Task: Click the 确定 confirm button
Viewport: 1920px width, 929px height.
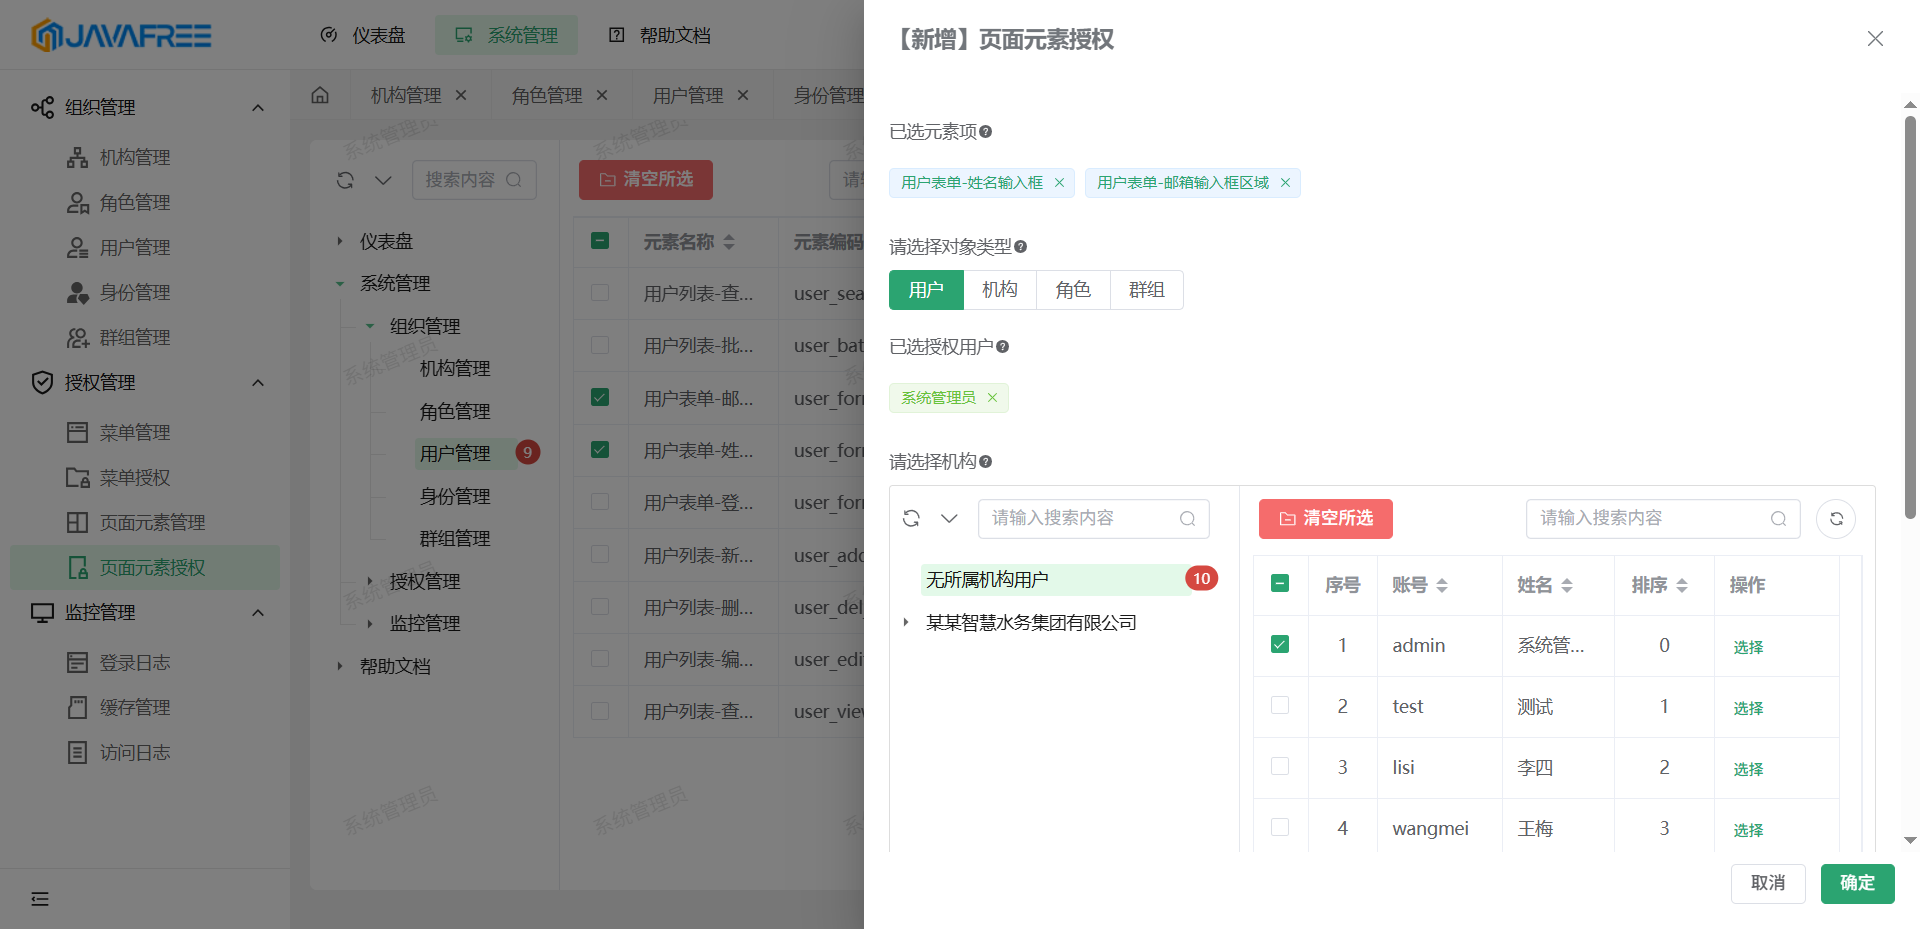Action: [1857, 884]
